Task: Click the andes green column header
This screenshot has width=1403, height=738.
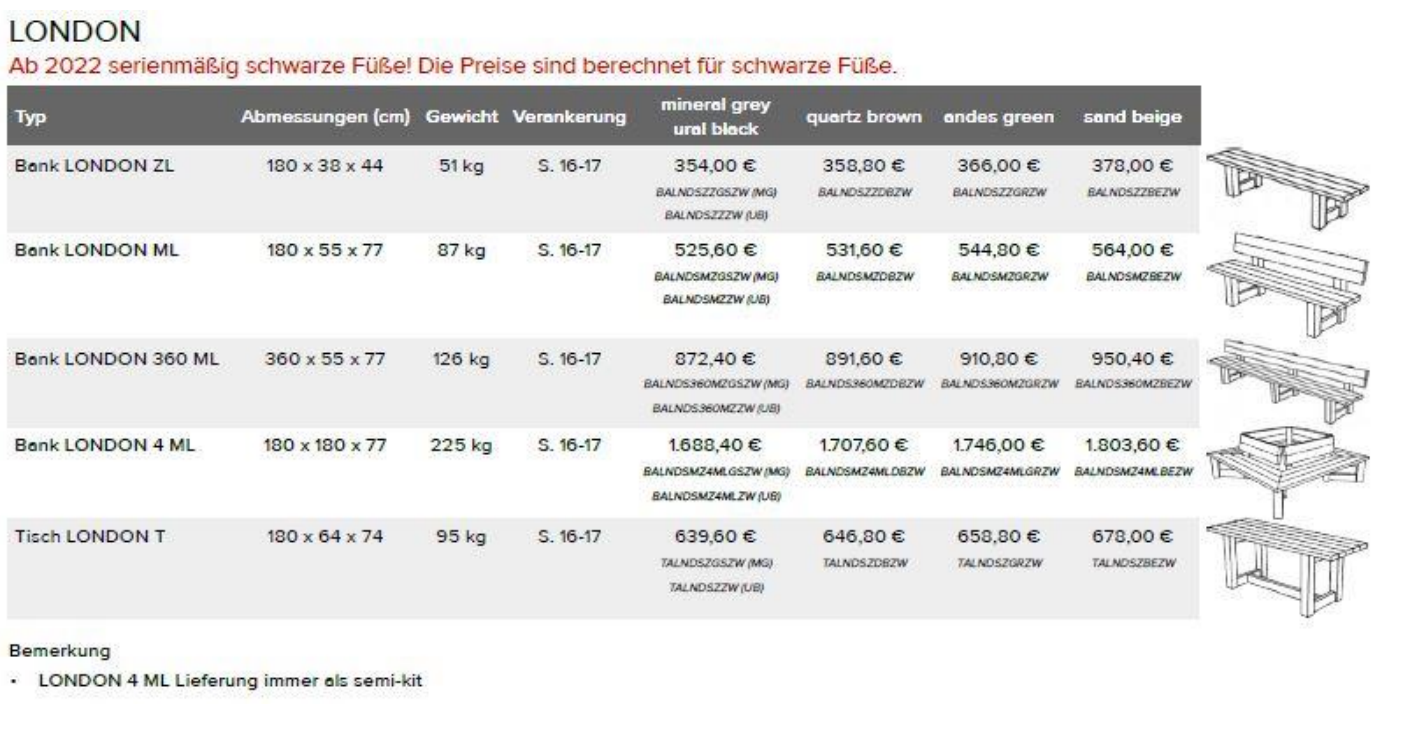Action: 995,117
